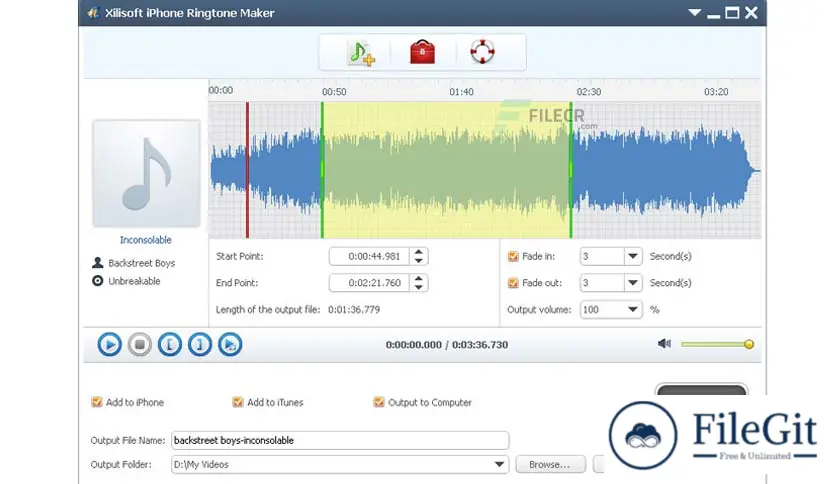The image size is (836, 484).
Task: Increase End Point with up arrow
Action: pyautogui.click(x=419, y=279)
